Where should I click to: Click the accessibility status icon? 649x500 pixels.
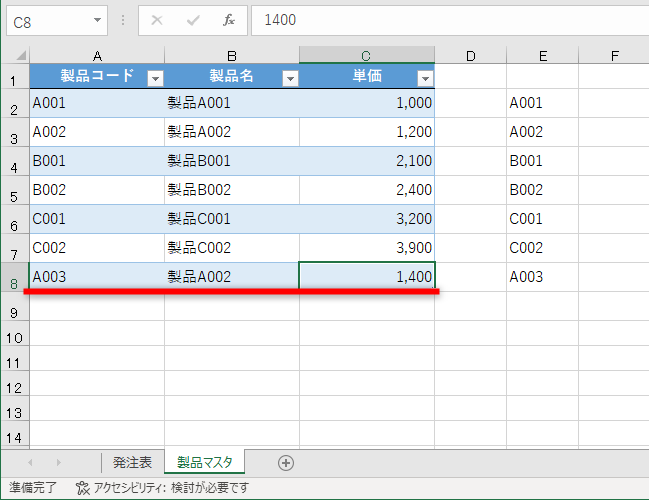pos(82,488)
